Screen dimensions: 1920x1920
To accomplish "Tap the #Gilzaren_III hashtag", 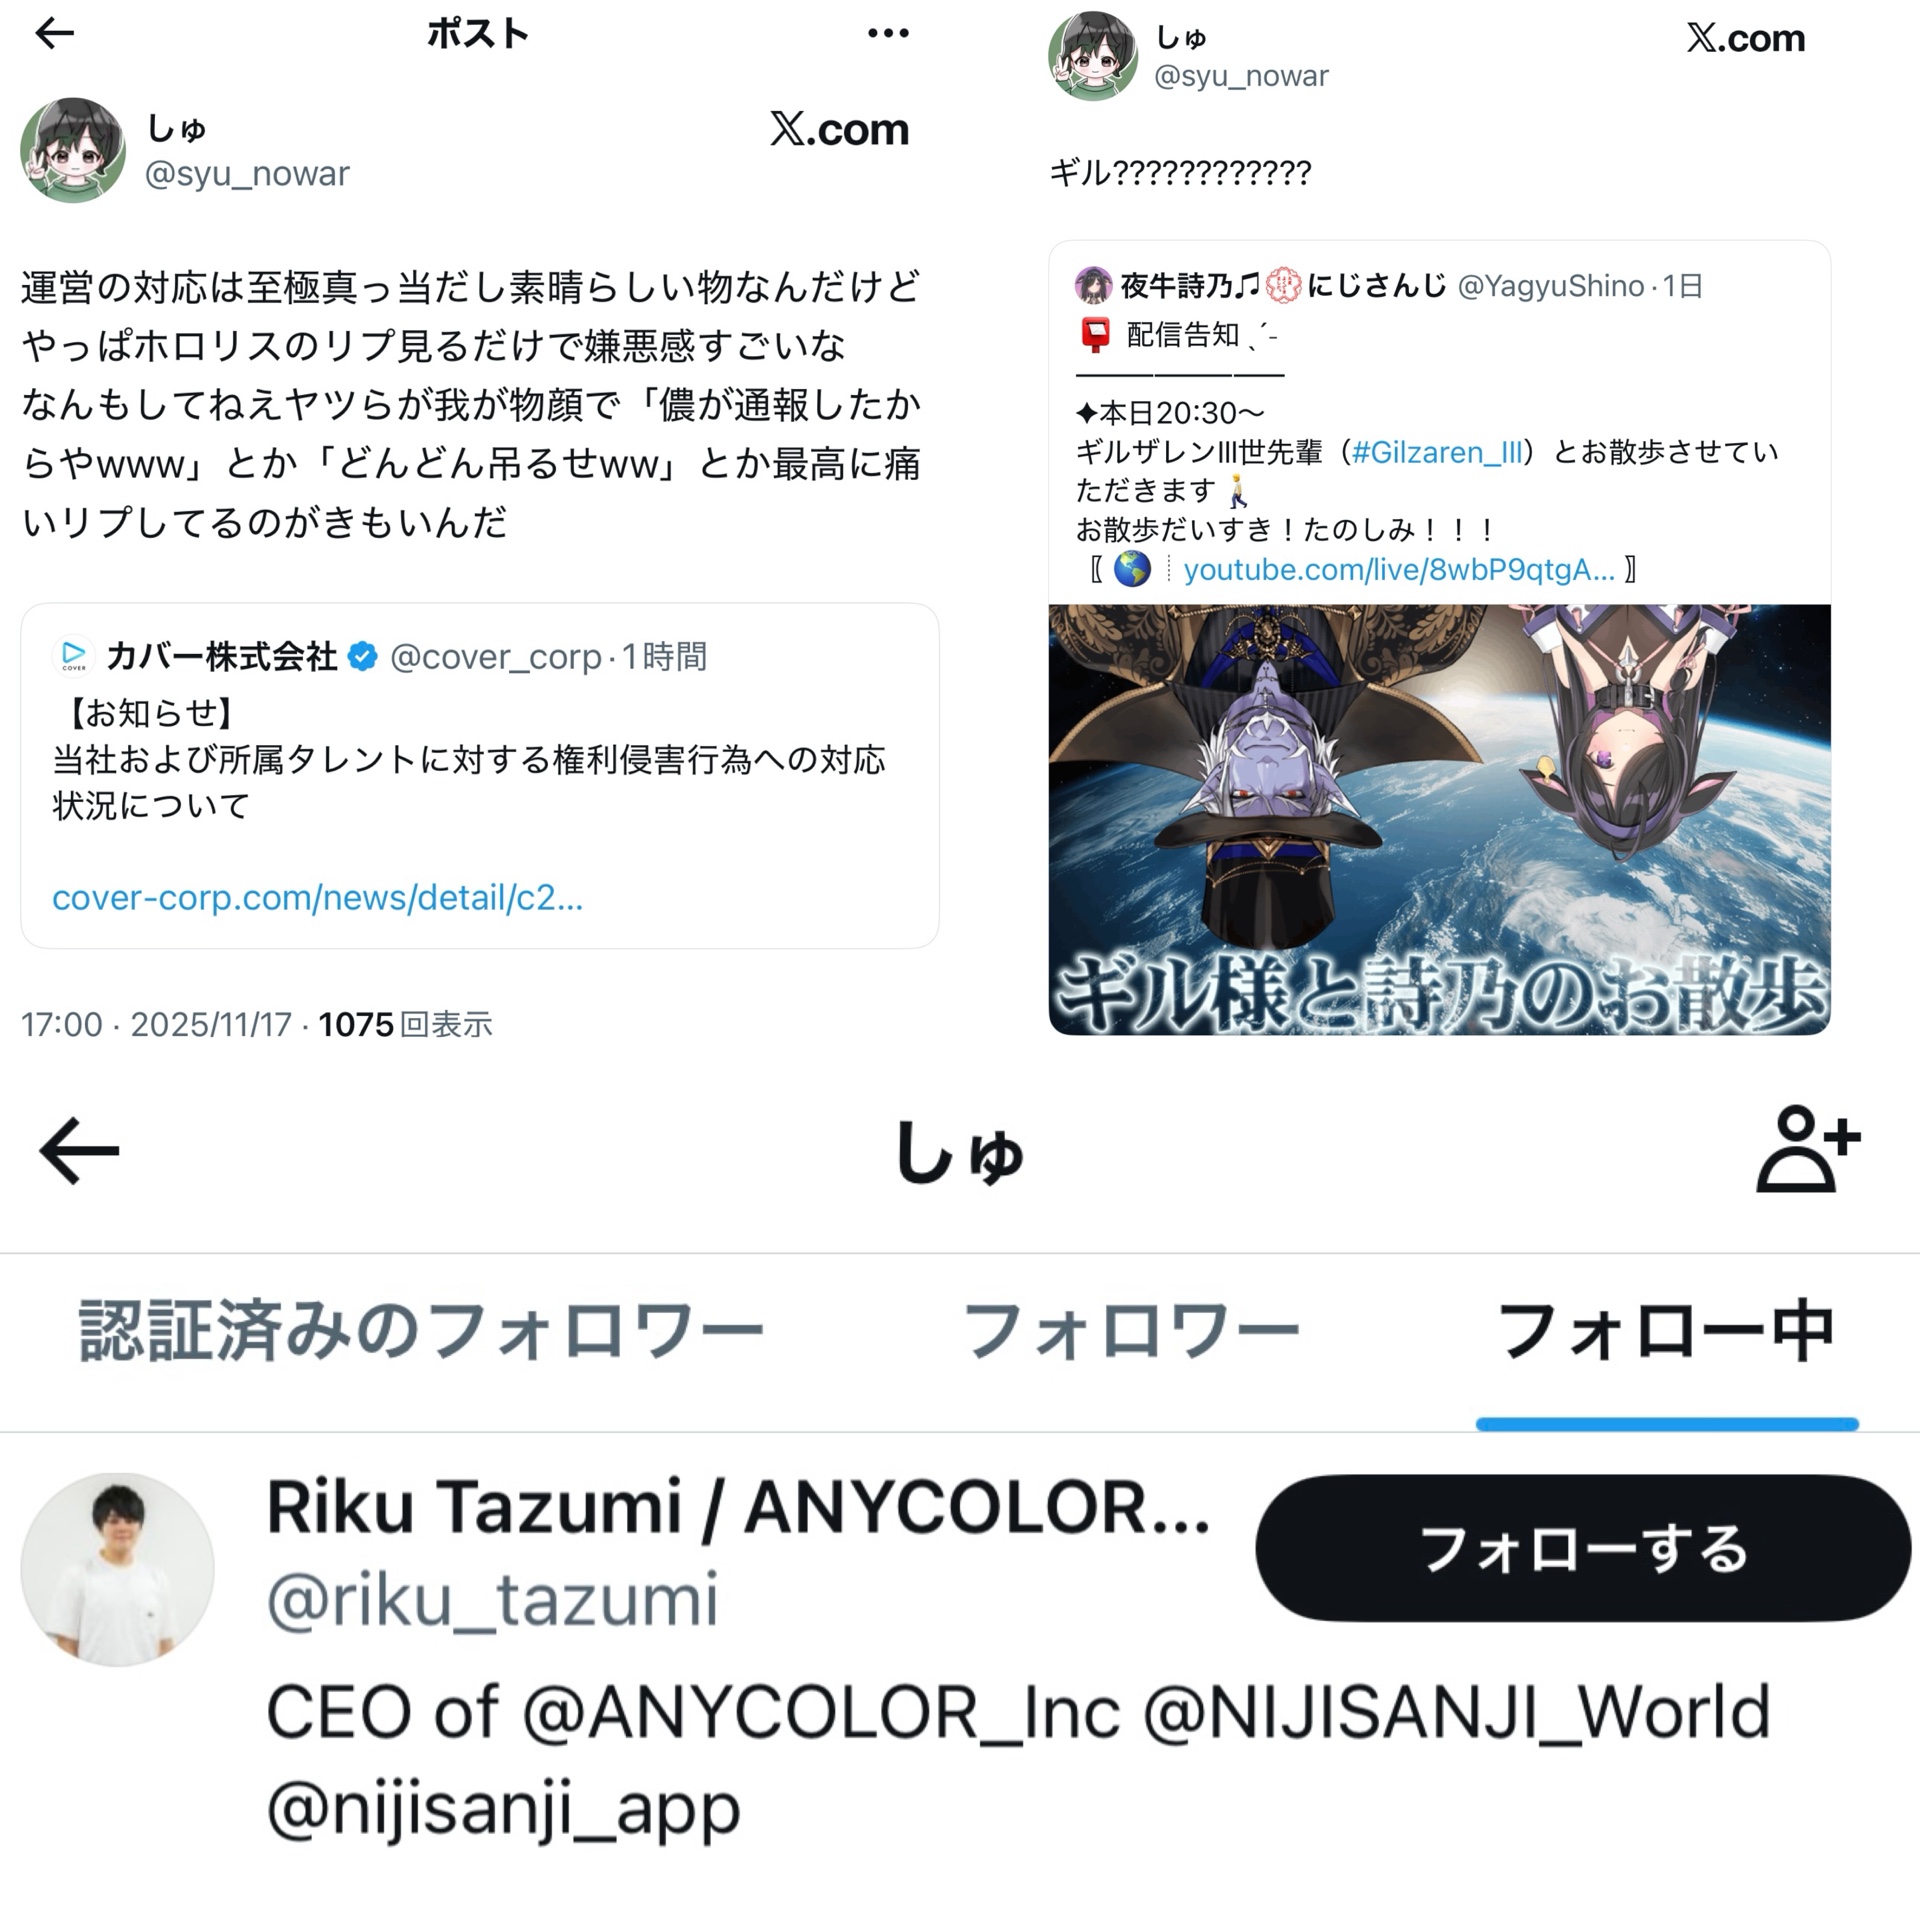I will point(1437,452).
